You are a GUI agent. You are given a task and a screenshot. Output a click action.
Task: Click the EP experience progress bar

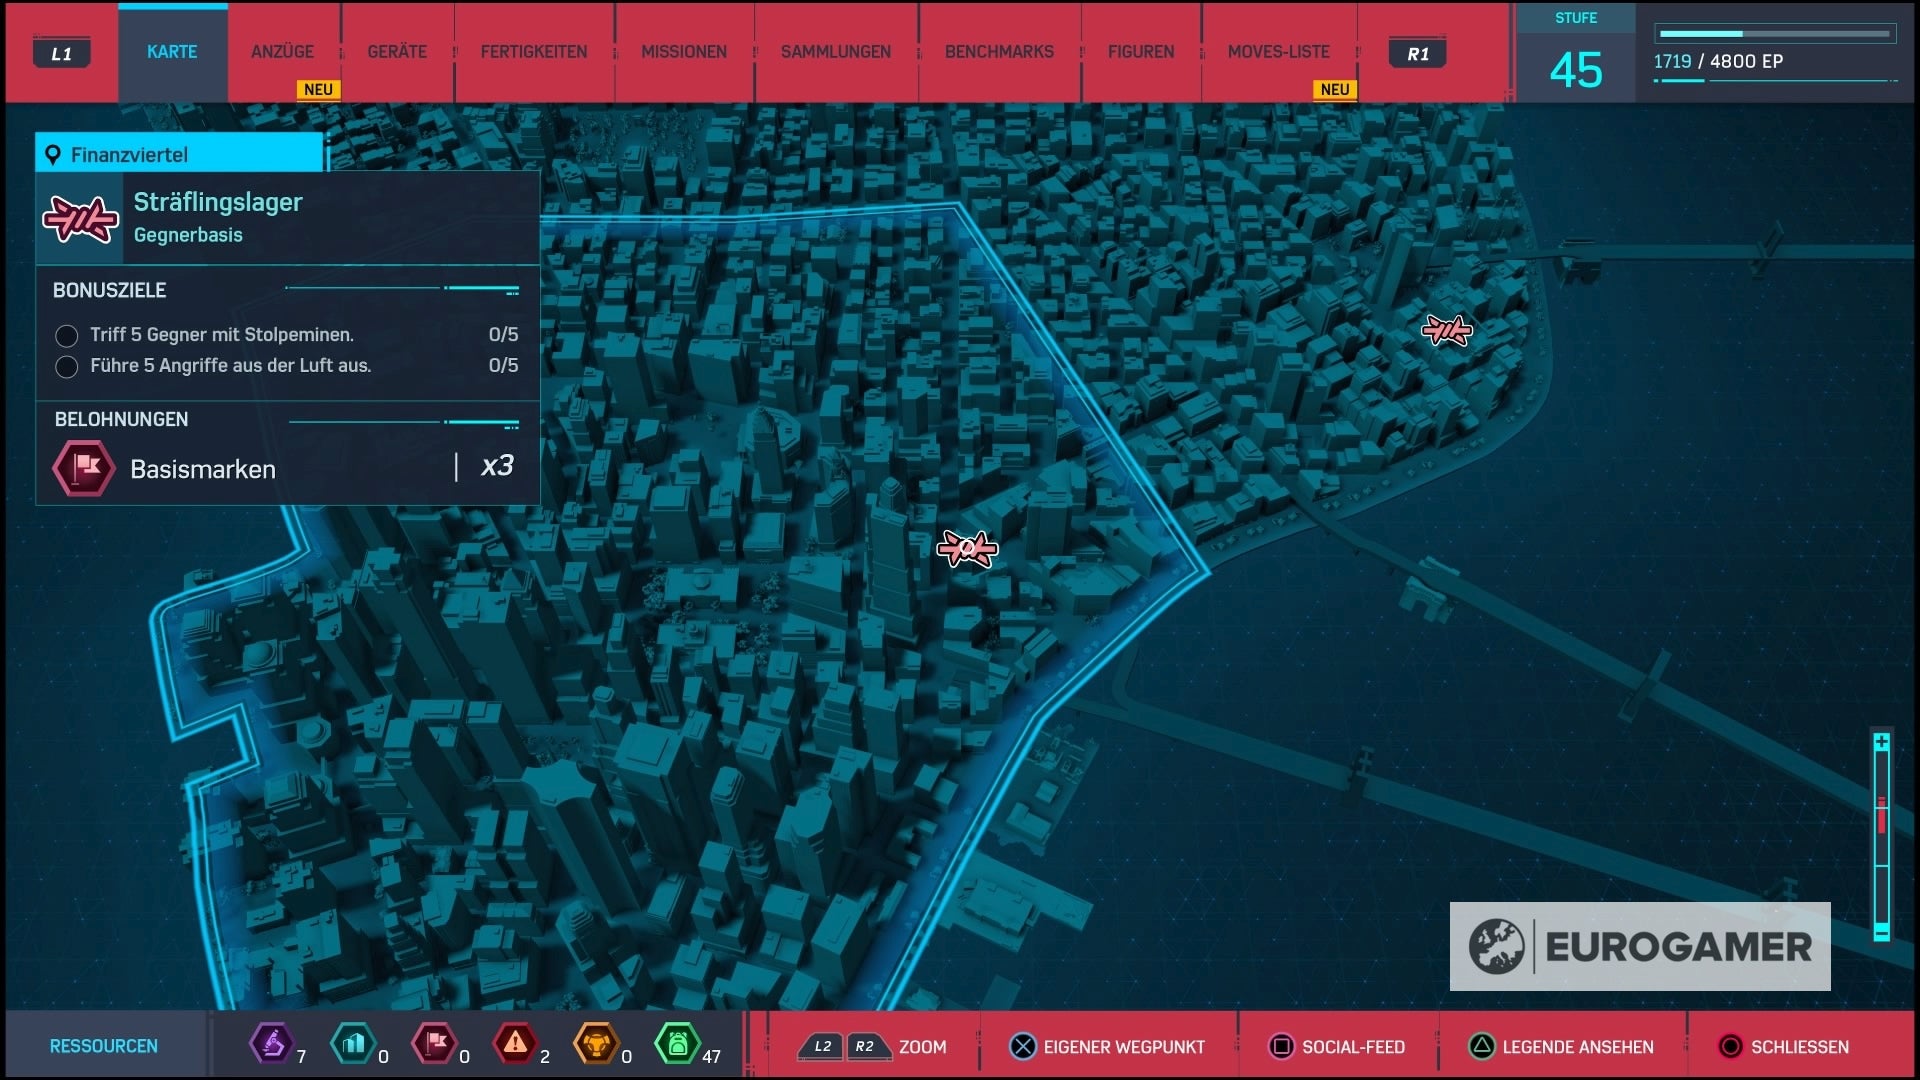pyautogui.click(x=1775, y=34)
